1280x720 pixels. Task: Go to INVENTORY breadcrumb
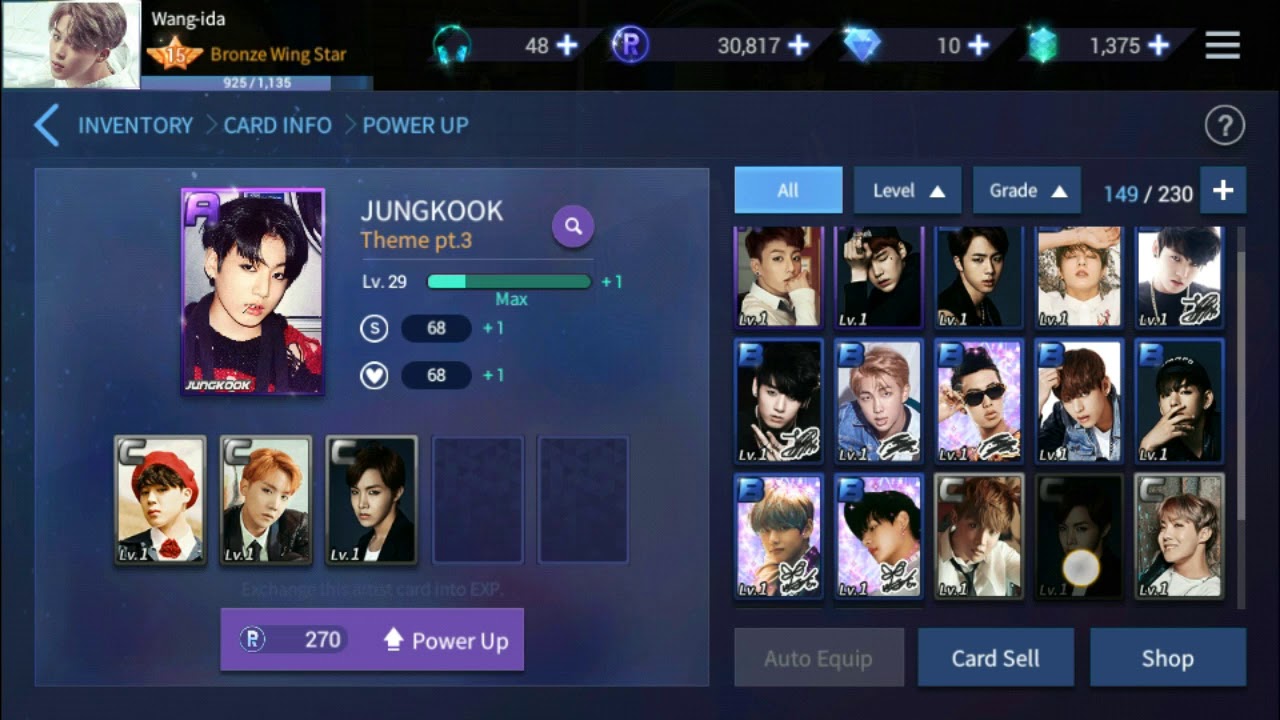point(136,126)
